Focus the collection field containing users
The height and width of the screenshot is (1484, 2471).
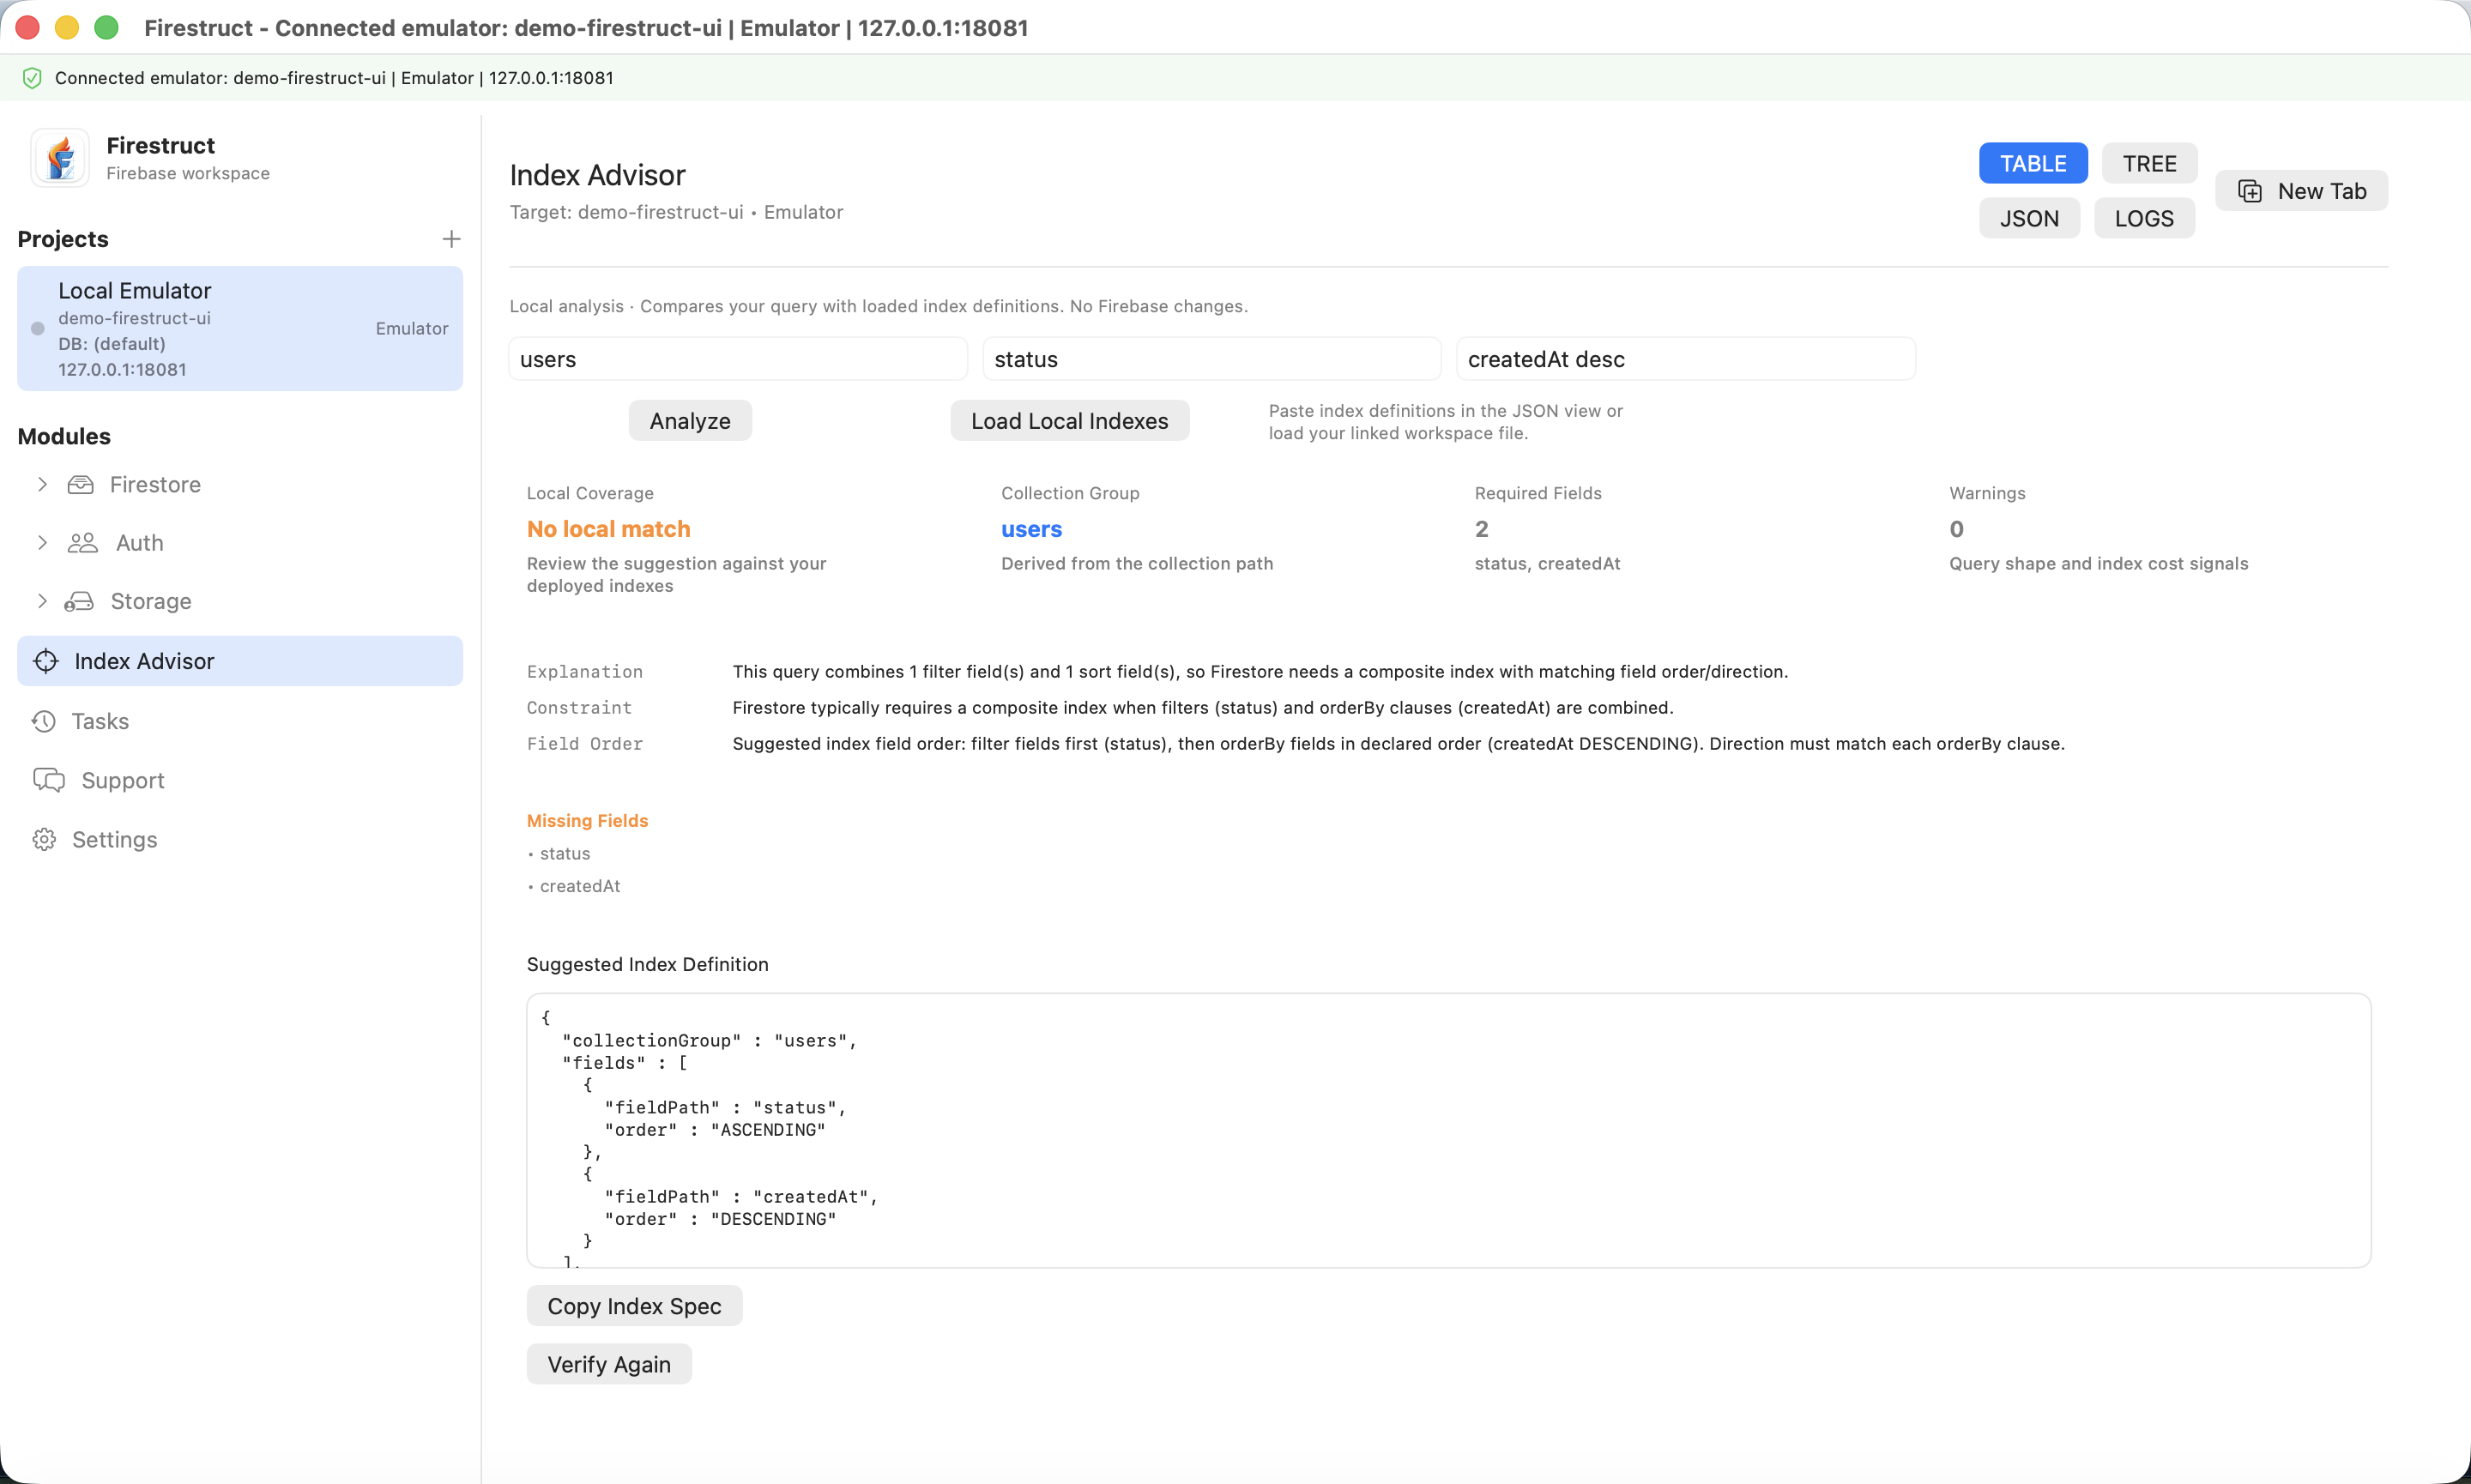(738, 360)
